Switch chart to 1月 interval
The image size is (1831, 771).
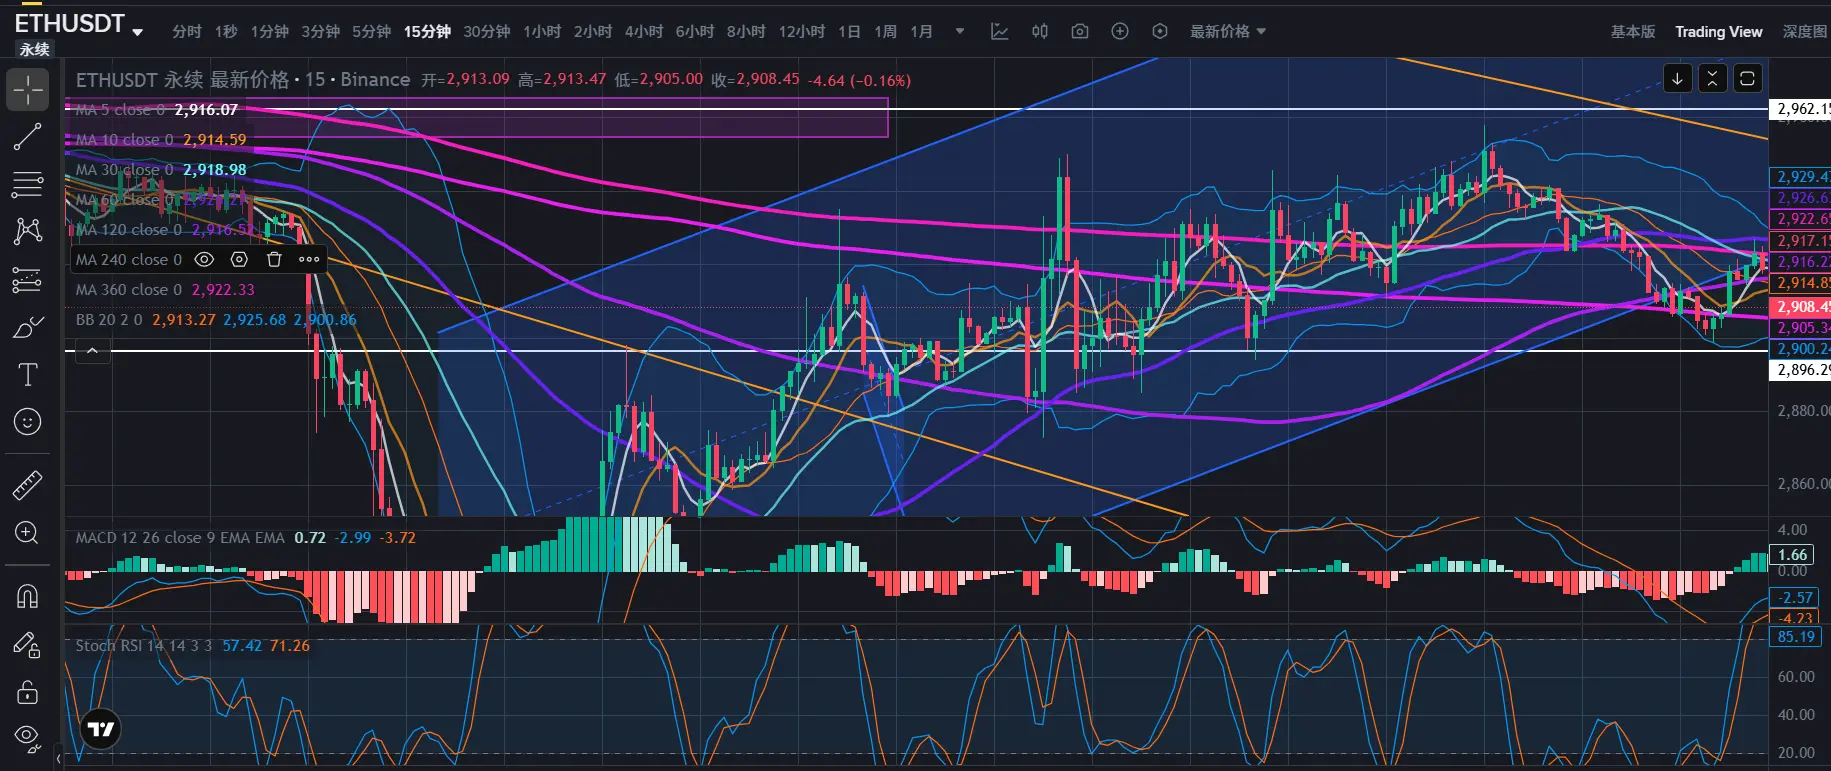(x=921, y=31)
